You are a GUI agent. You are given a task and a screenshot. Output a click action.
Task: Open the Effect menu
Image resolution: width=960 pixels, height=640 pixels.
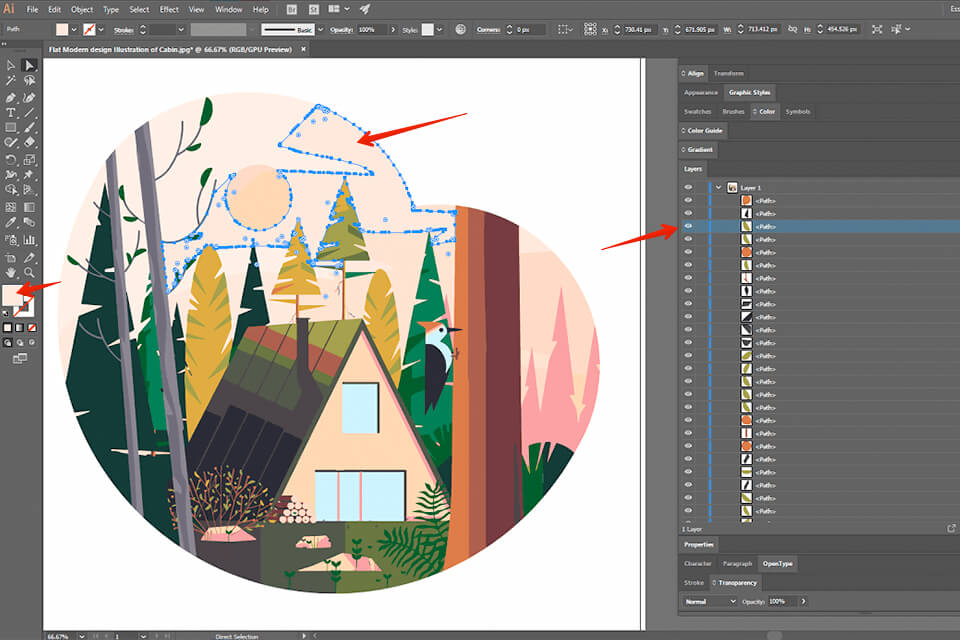pos(169,9)
